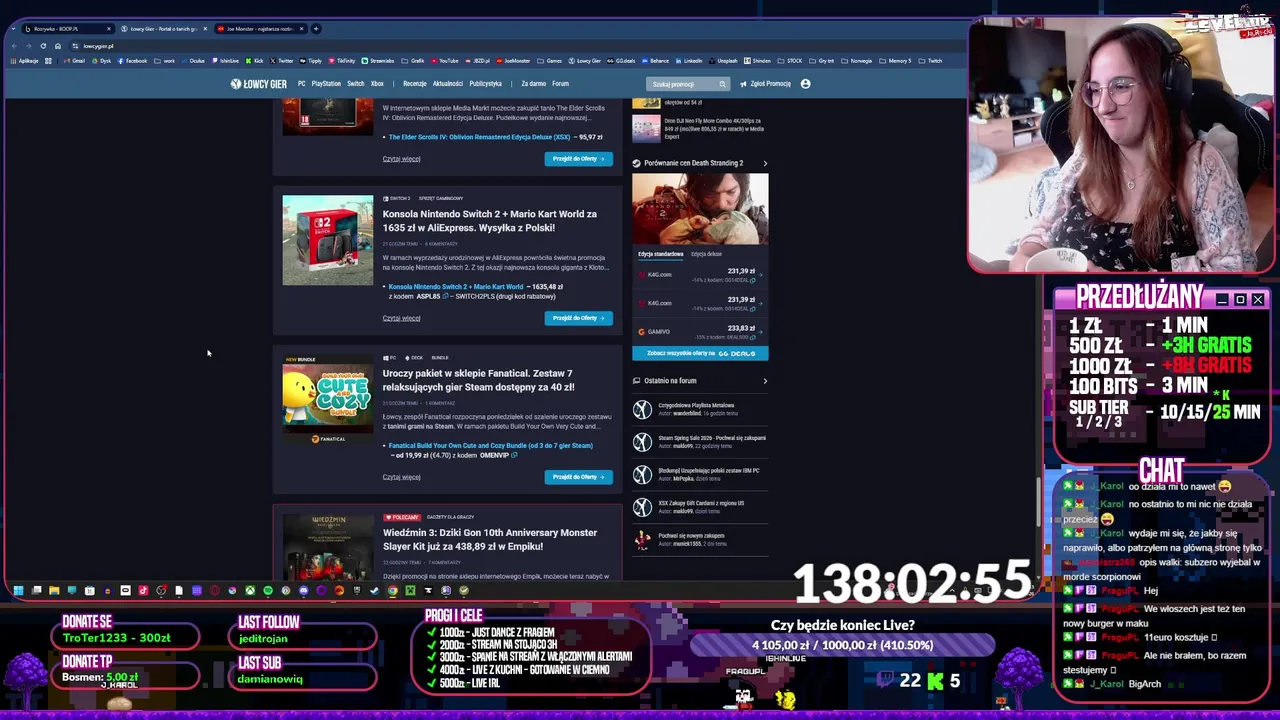Open chevron beside Porównanie cen Death Stranding 2
The image size is (1280, 720).
[765, 163]
